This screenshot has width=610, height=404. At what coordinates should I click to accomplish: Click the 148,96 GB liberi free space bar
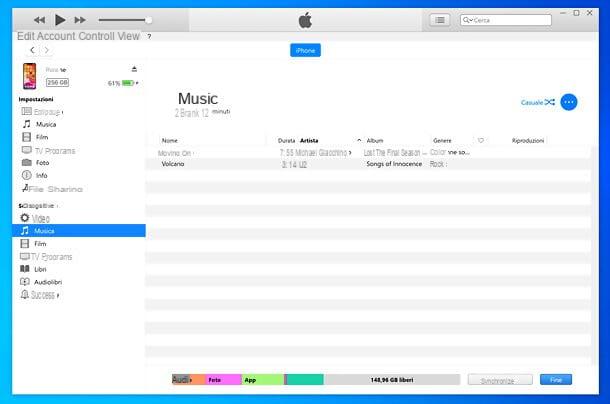point(392,379)
